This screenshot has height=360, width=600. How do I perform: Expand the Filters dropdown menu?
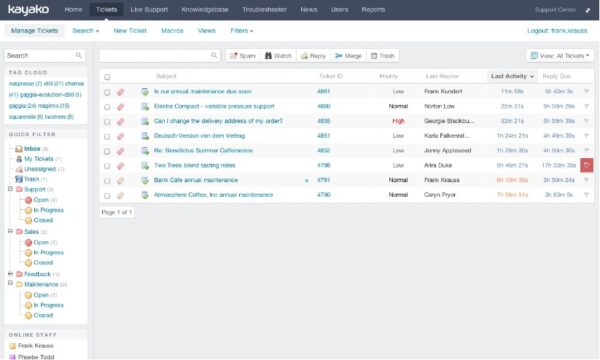[241, 31]
